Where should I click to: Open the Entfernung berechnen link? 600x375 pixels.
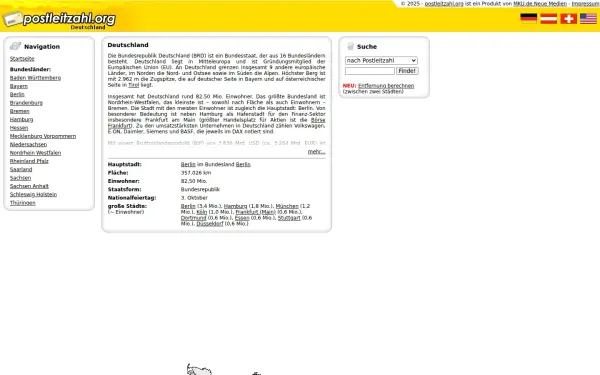[x=386, y=86]
